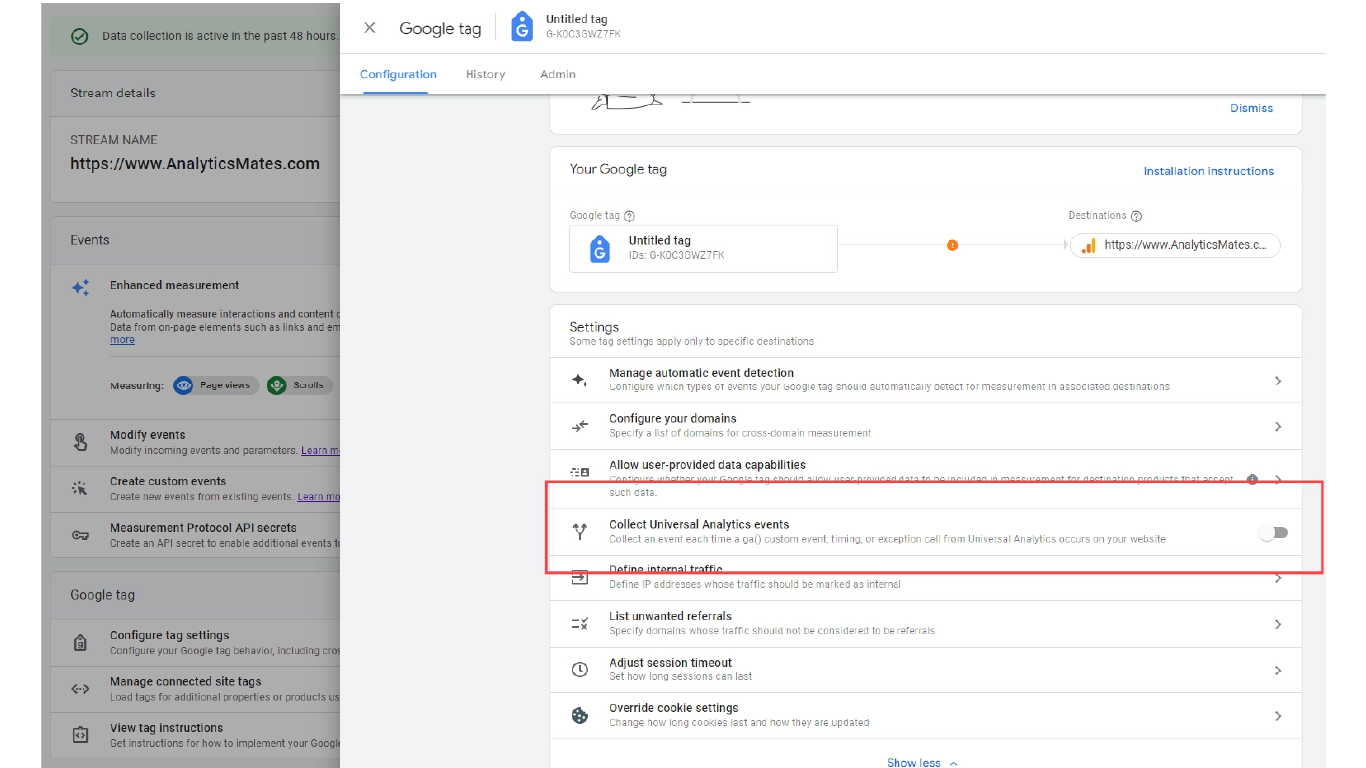Viewport: 1366px width, 768px height.
Task: Close the Google tag panel
Action: (370, 28)
